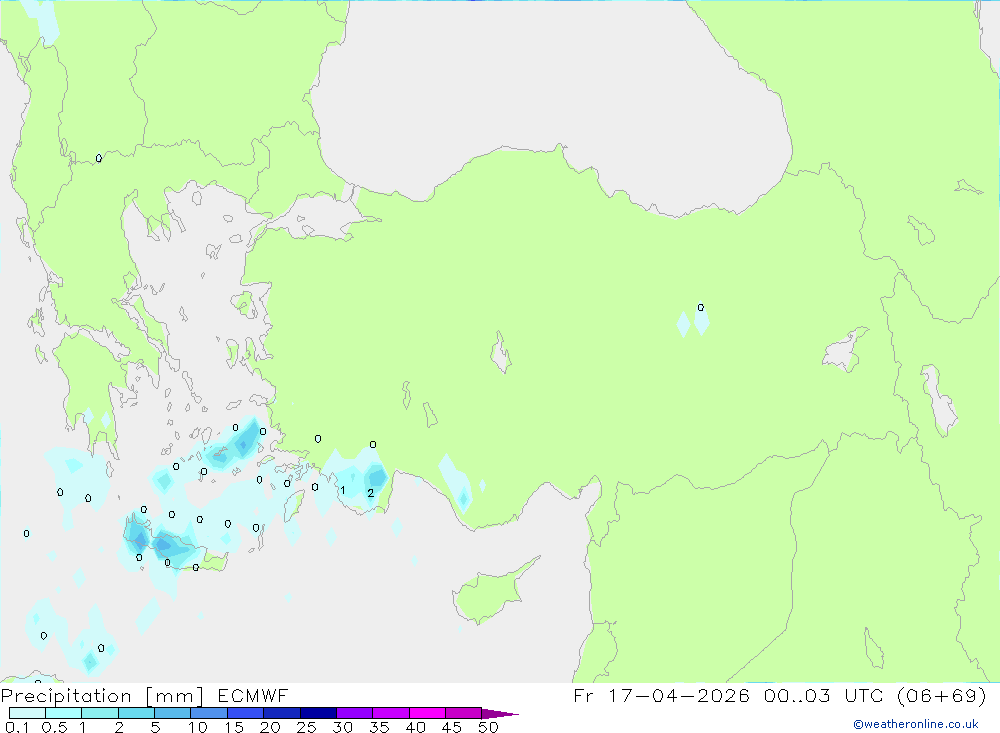Click the legend label "0.5"
This screenshot has width=1000, height=733.
[54, 727]
